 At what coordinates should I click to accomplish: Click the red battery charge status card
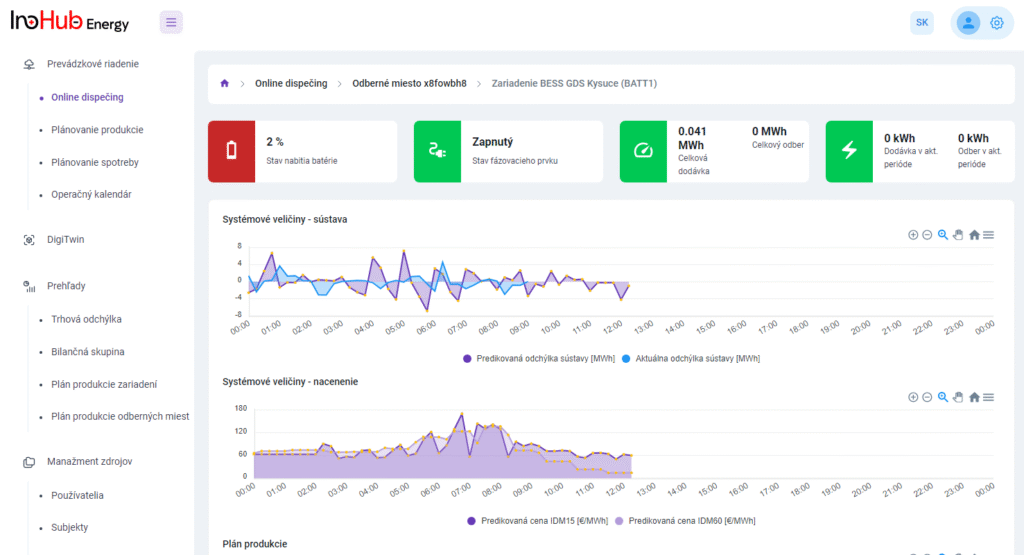point(231,151)
